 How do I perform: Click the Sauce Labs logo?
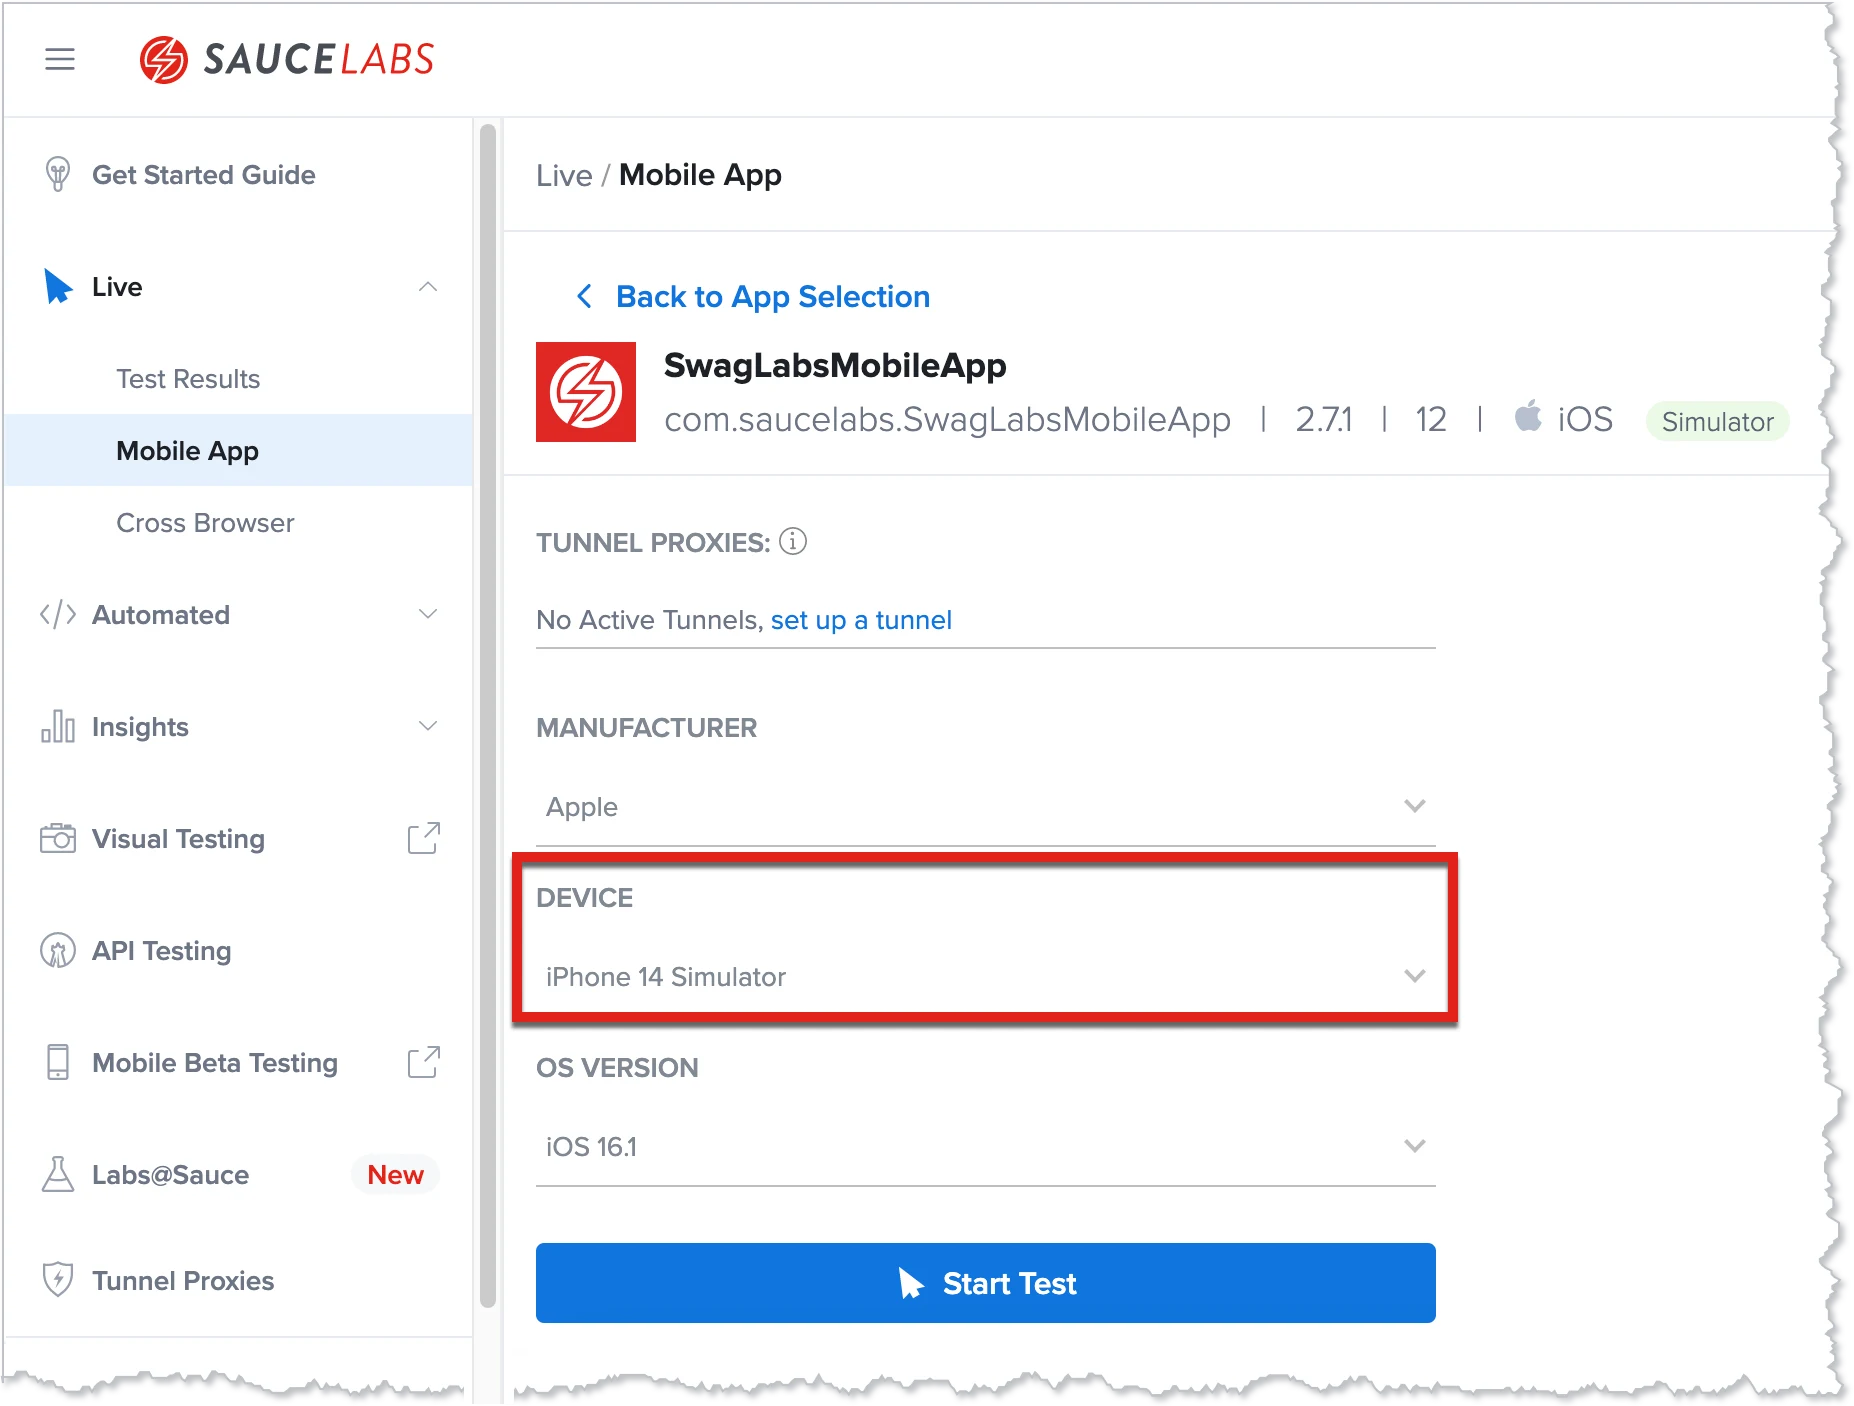click(287, 59)
